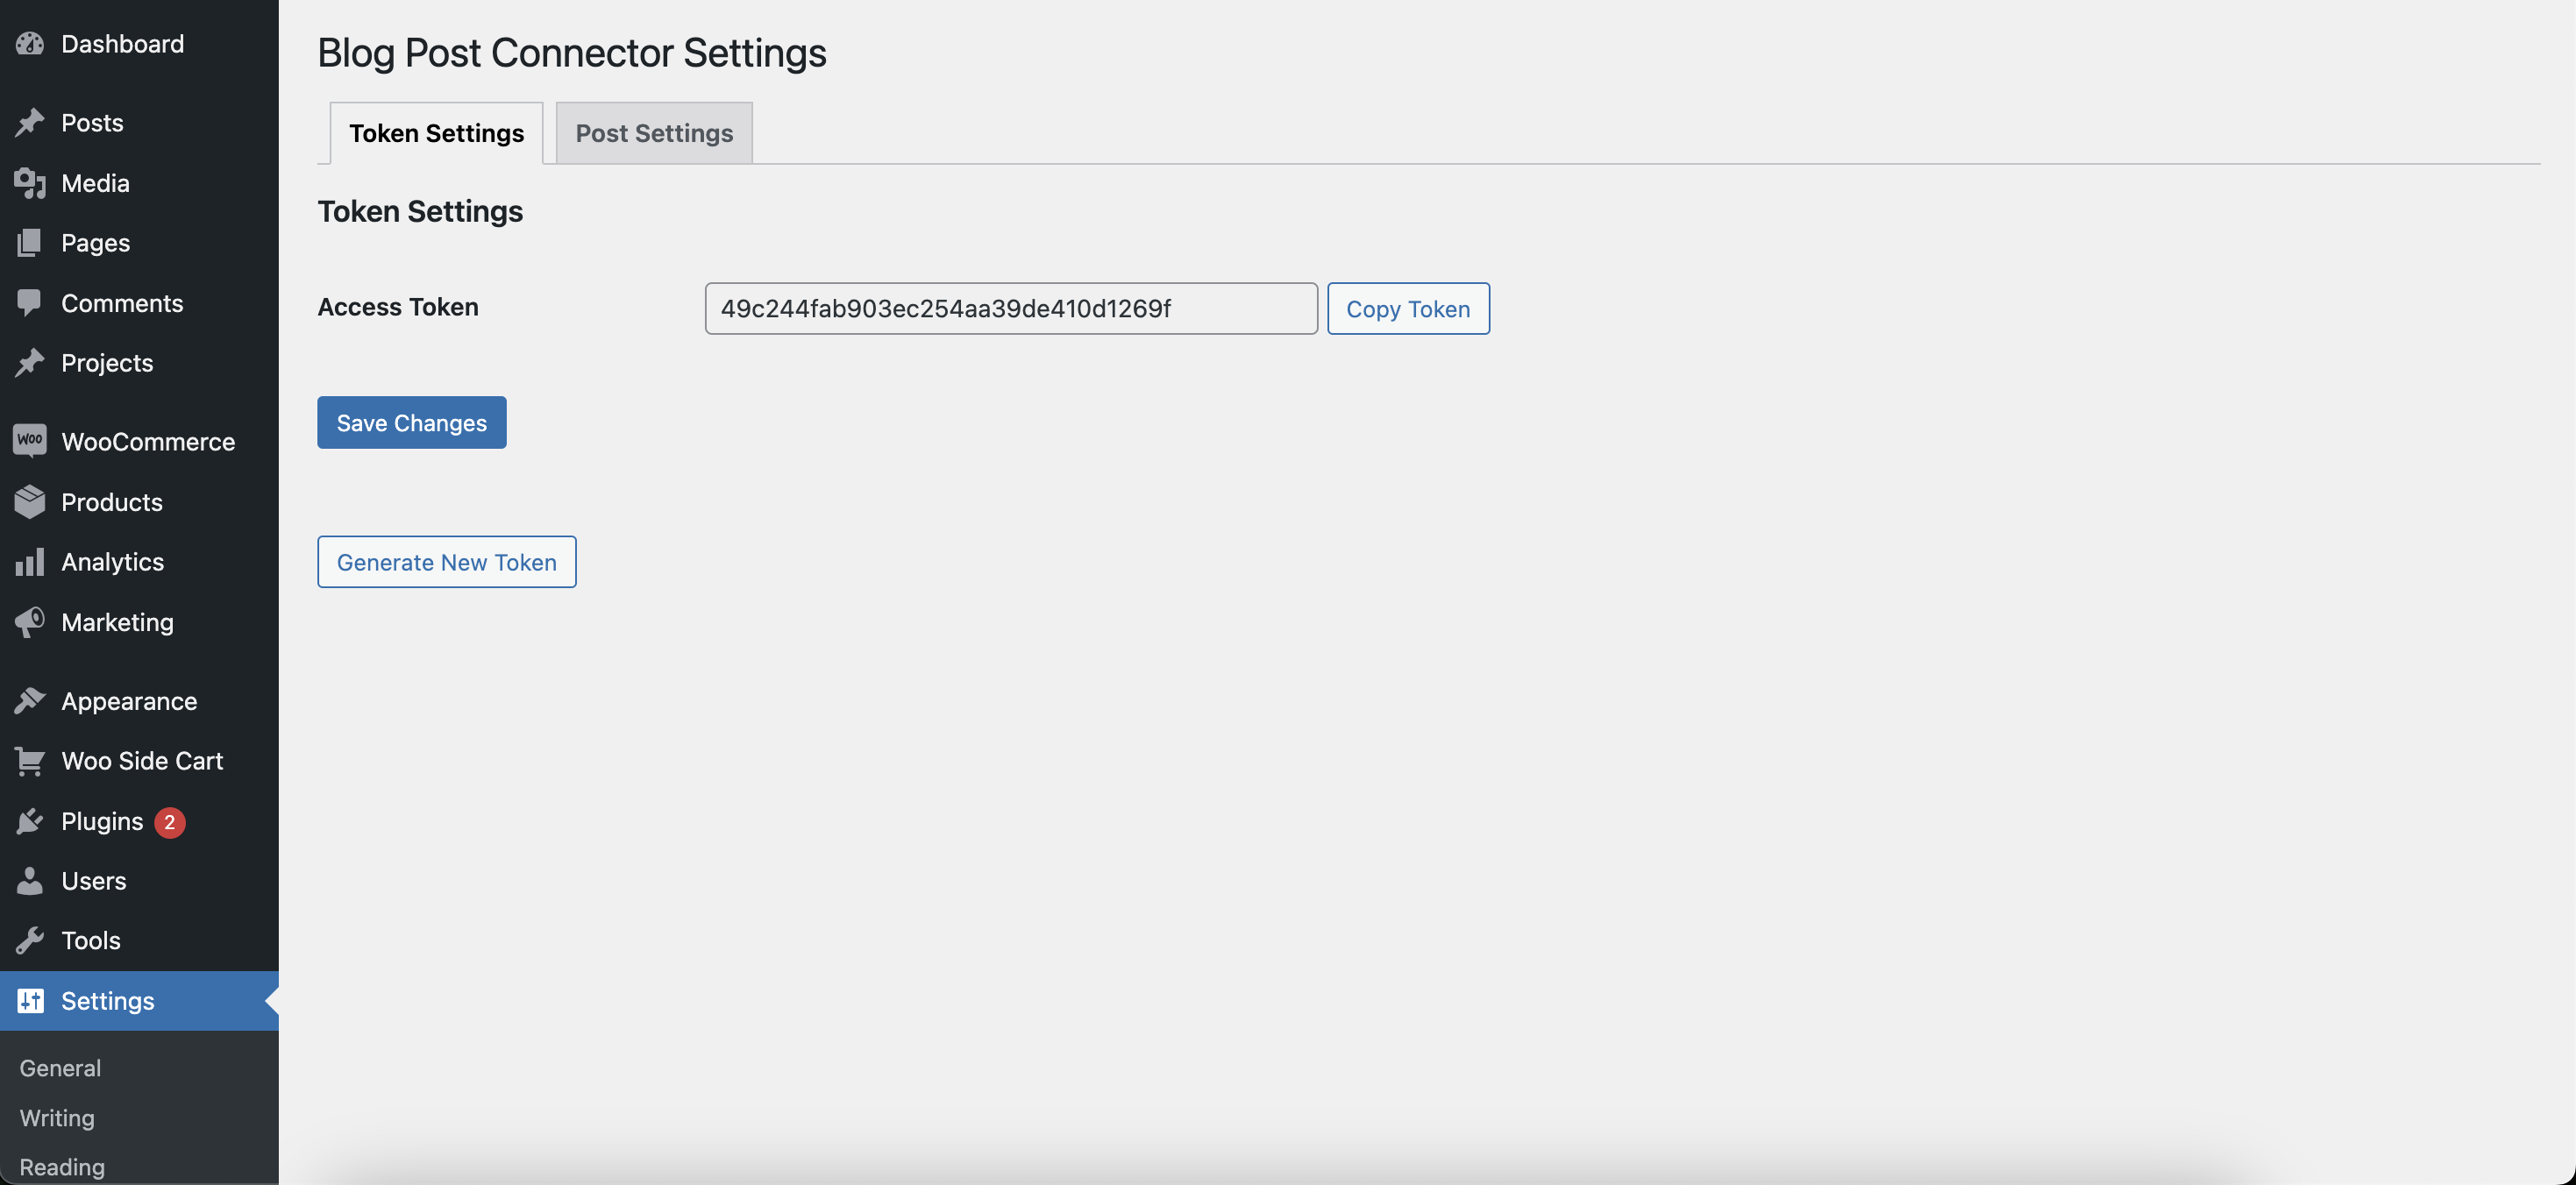
Task: Click the Posts pushpin icon
Action: pyautogui.click(x=30, y=122)
